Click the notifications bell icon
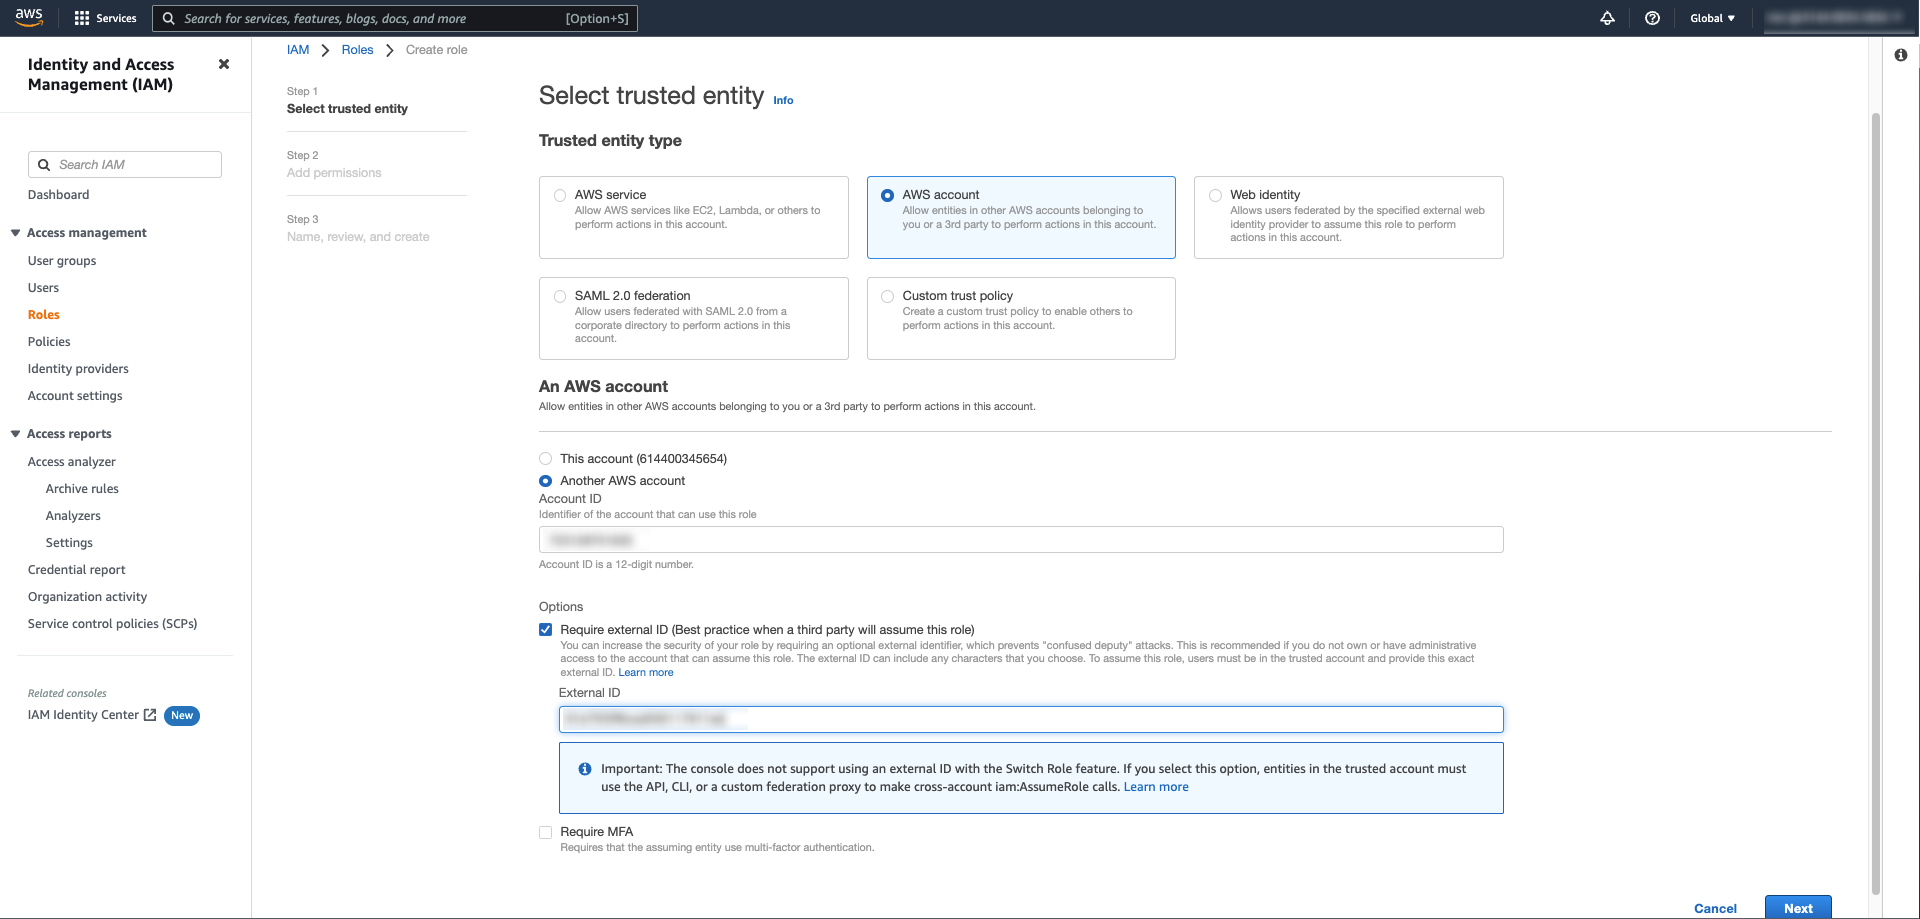 pos(1607,18)
